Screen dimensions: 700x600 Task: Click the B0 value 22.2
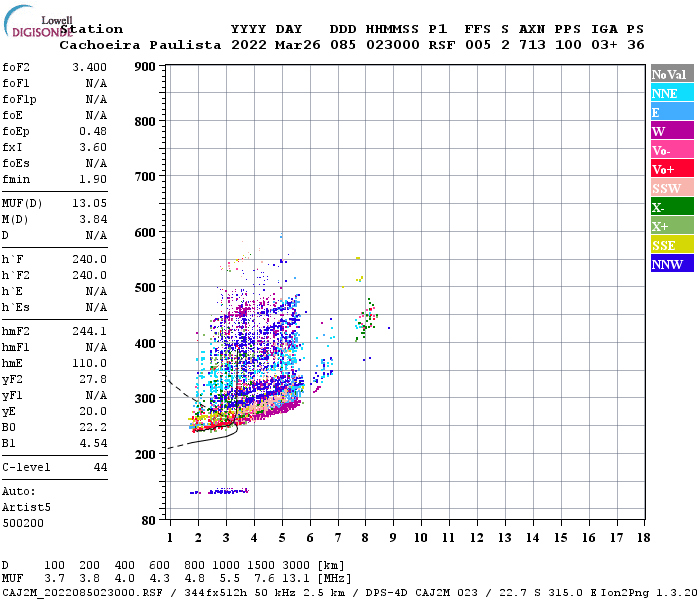(93, 427)
